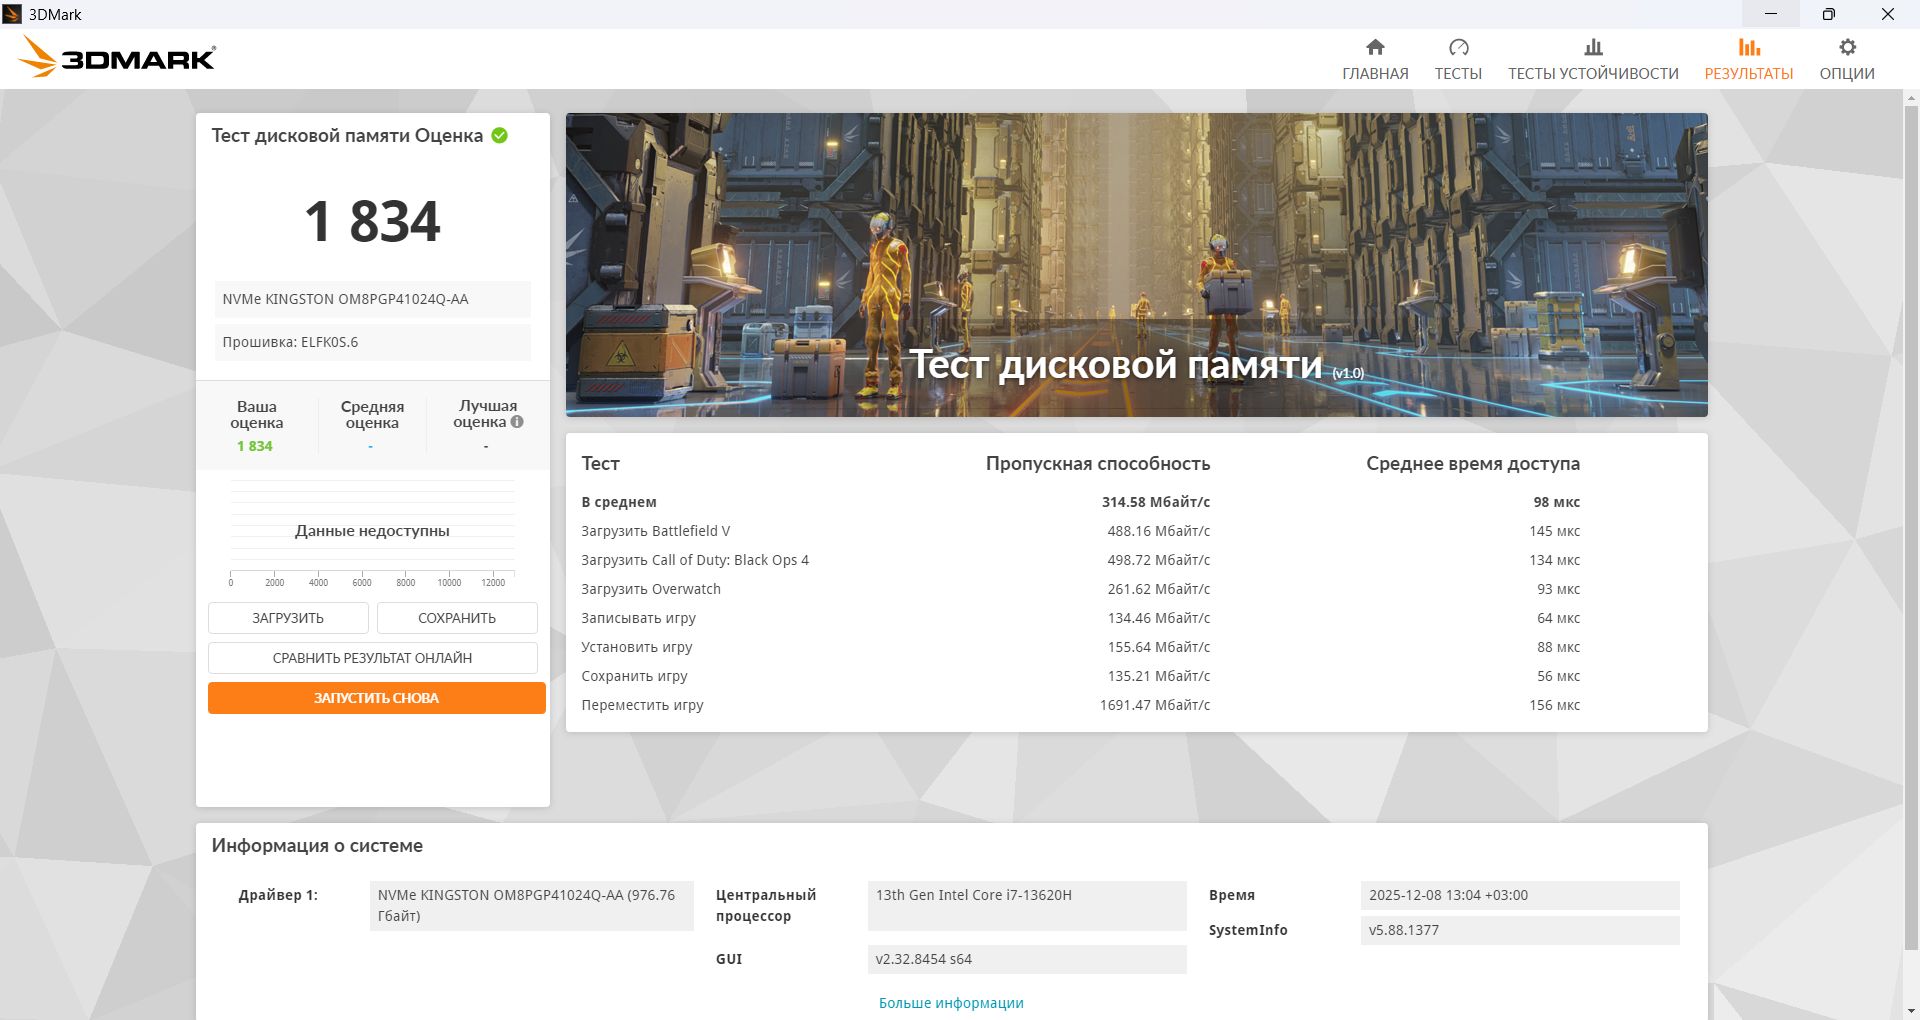The width and height of the screenshot is (1920, 1020).
Task: Click the Информация о системе heading
Action: (x=317, y=846)
